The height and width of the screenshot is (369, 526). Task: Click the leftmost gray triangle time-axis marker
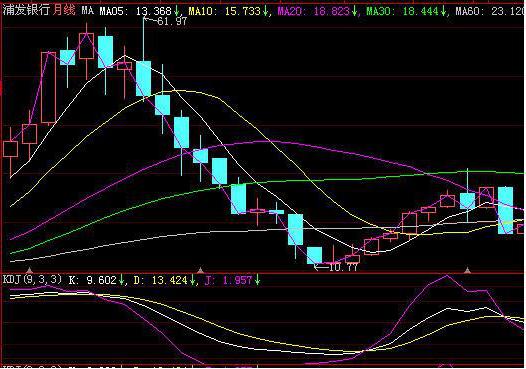[x=30, y=270]
